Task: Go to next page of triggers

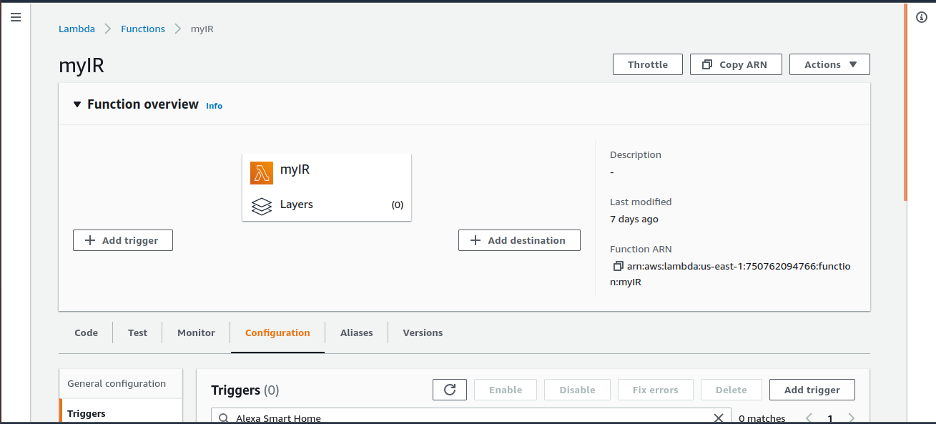Action: tap(851, 418)
